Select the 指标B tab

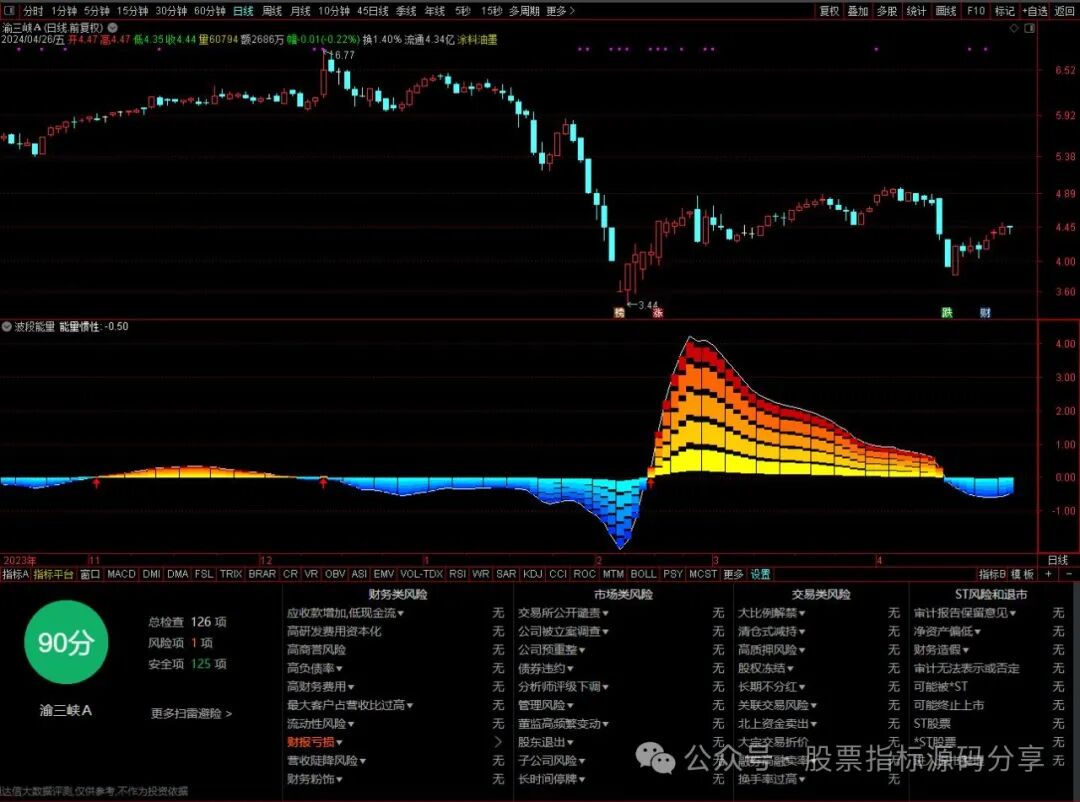click(992, 574)
